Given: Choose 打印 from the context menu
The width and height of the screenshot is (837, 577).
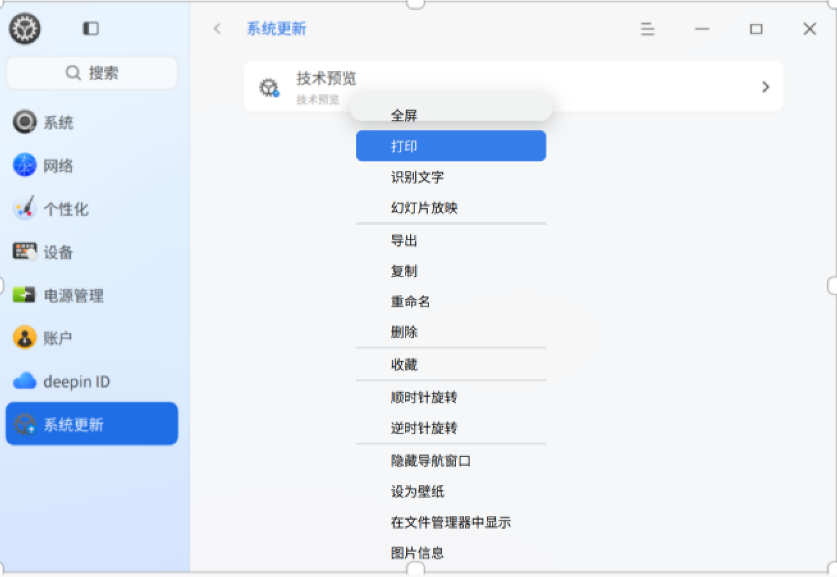Looking at the screenshot, I should [451, 146].
